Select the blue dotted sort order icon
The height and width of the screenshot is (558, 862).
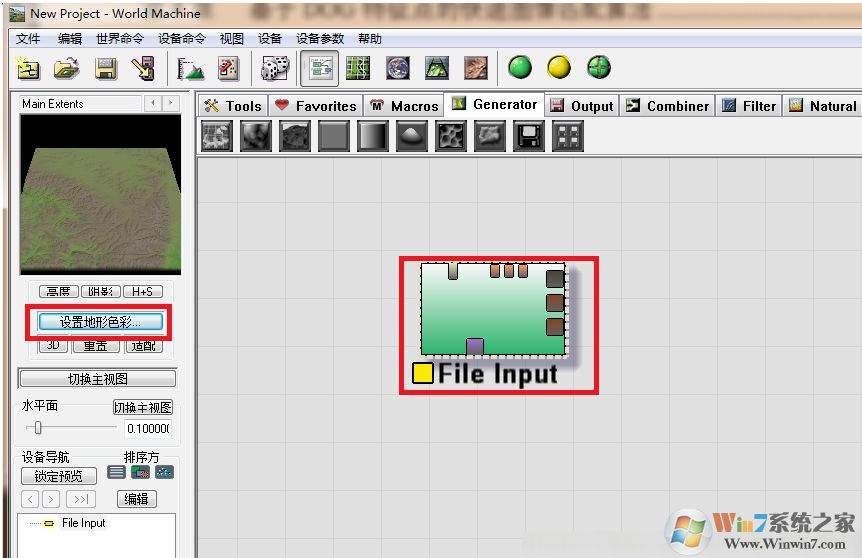coord(164,472)
